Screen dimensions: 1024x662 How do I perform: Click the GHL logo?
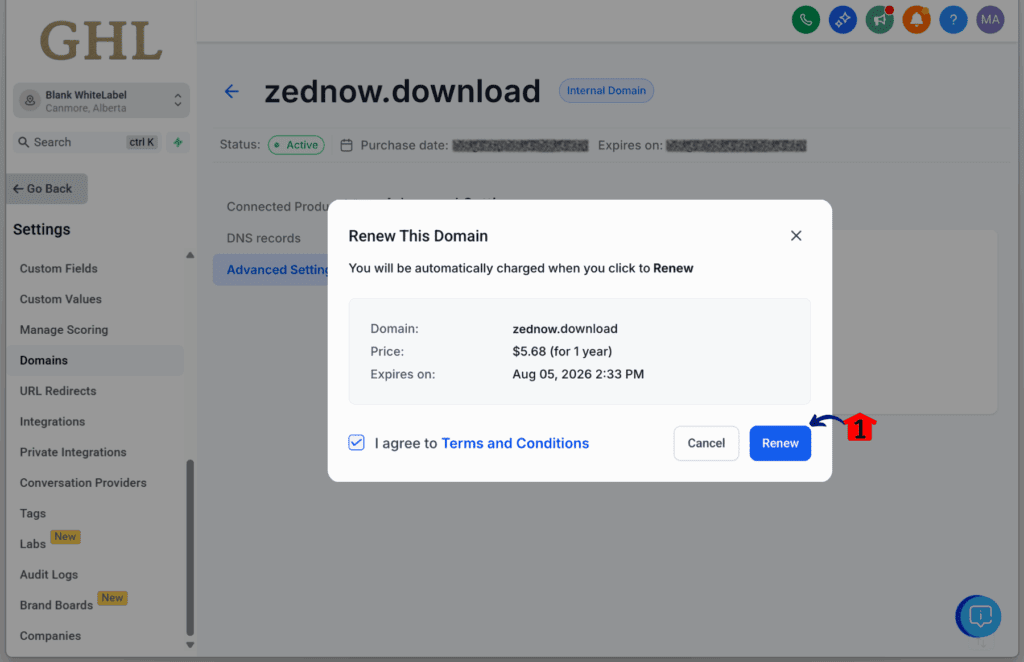click(101, 40)
